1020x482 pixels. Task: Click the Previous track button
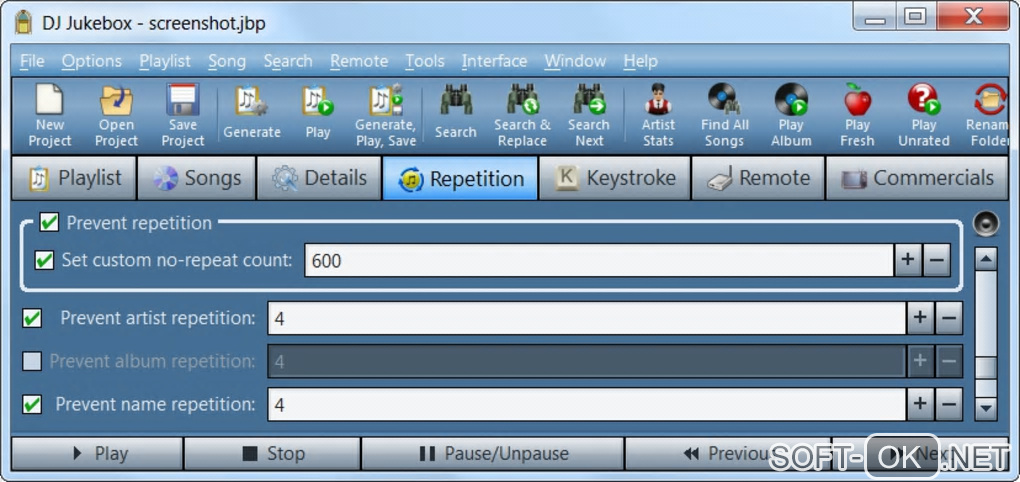727,453
